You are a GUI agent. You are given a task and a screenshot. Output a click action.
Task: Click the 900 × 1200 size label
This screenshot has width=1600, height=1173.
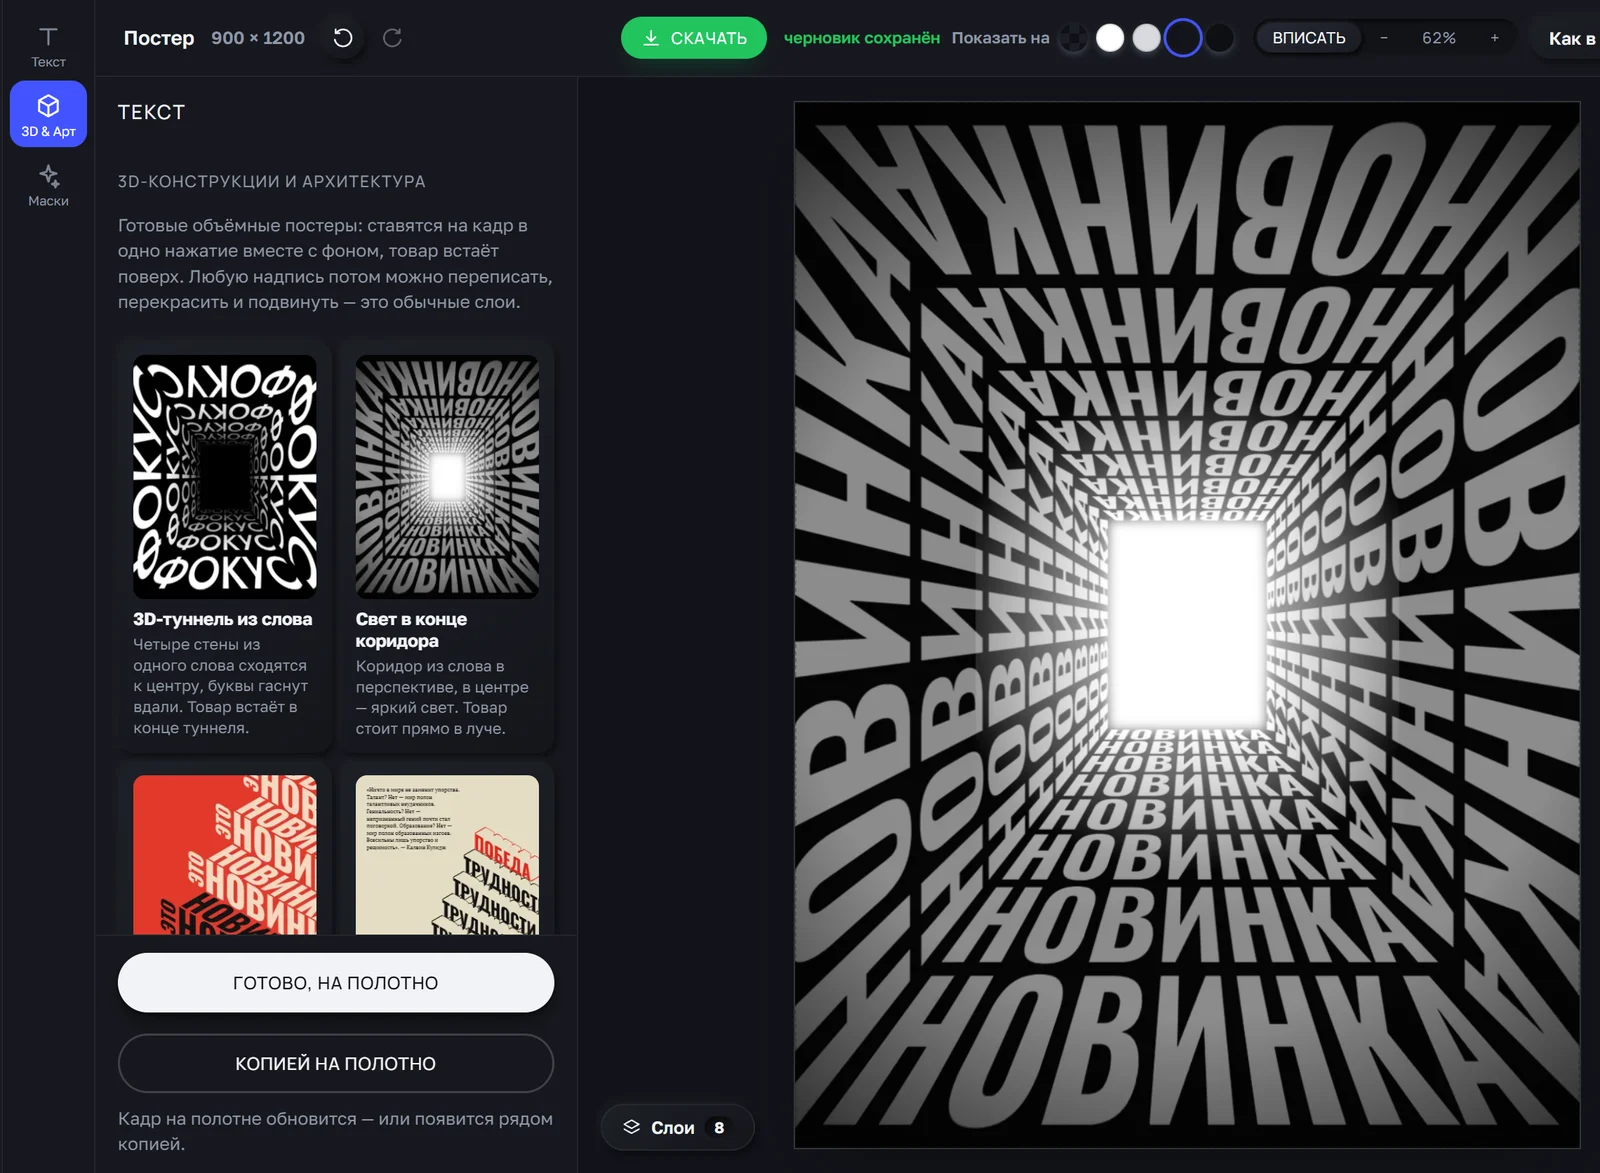(258, 38)
